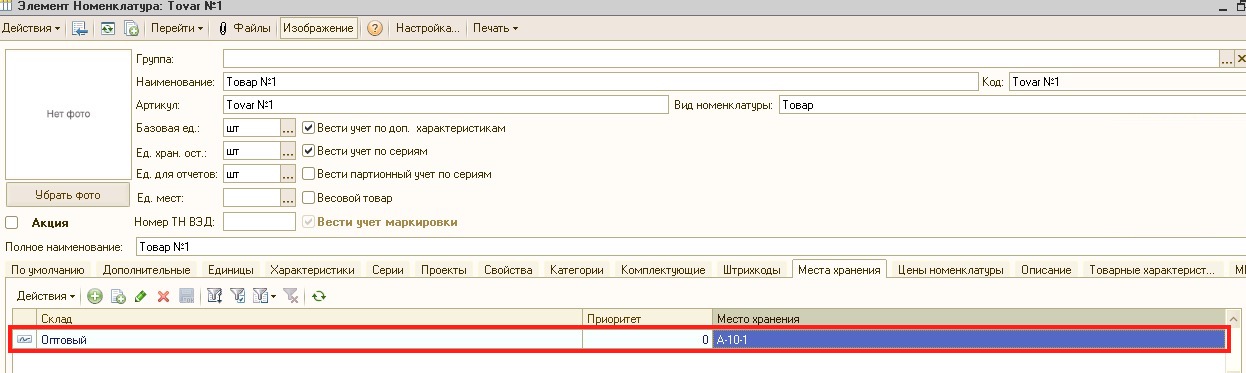1246x373 pixels.
Task: Copy storage place row via add-copy icon
Action: pos(118,296)
